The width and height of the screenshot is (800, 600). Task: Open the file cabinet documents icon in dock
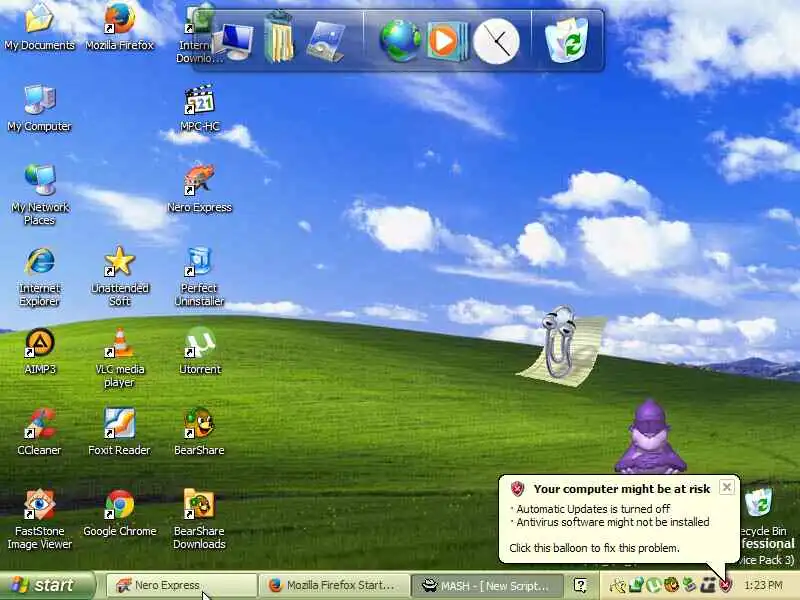point(279,38)
